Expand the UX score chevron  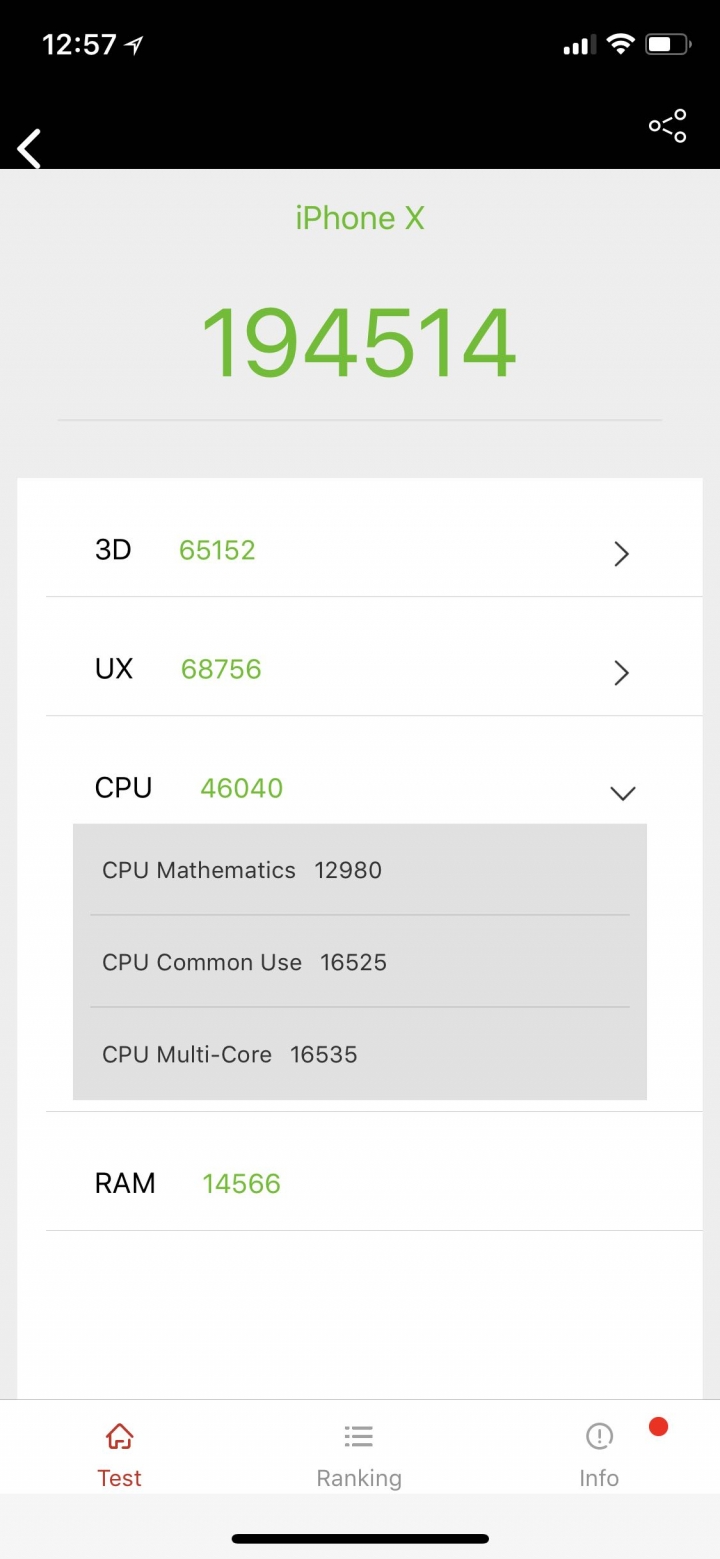click(x=621, y=672)
